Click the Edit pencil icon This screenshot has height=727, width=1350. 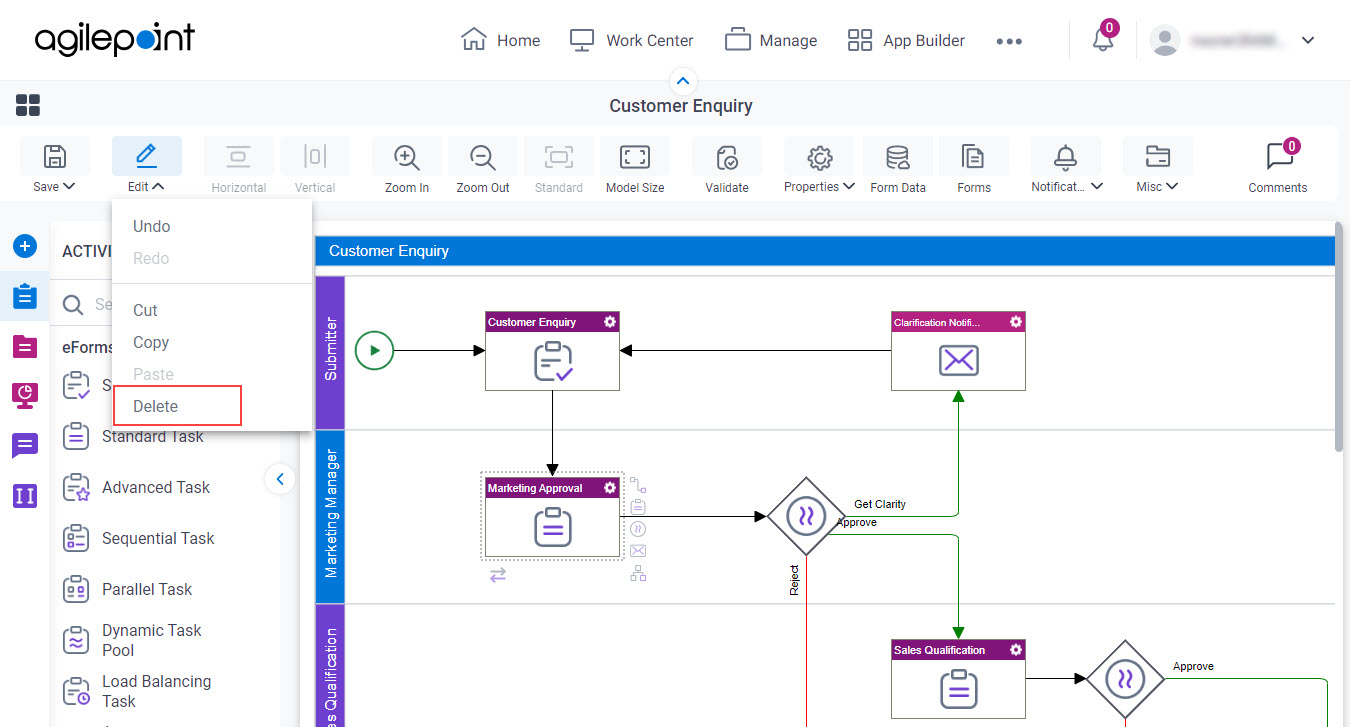(146, 156)
